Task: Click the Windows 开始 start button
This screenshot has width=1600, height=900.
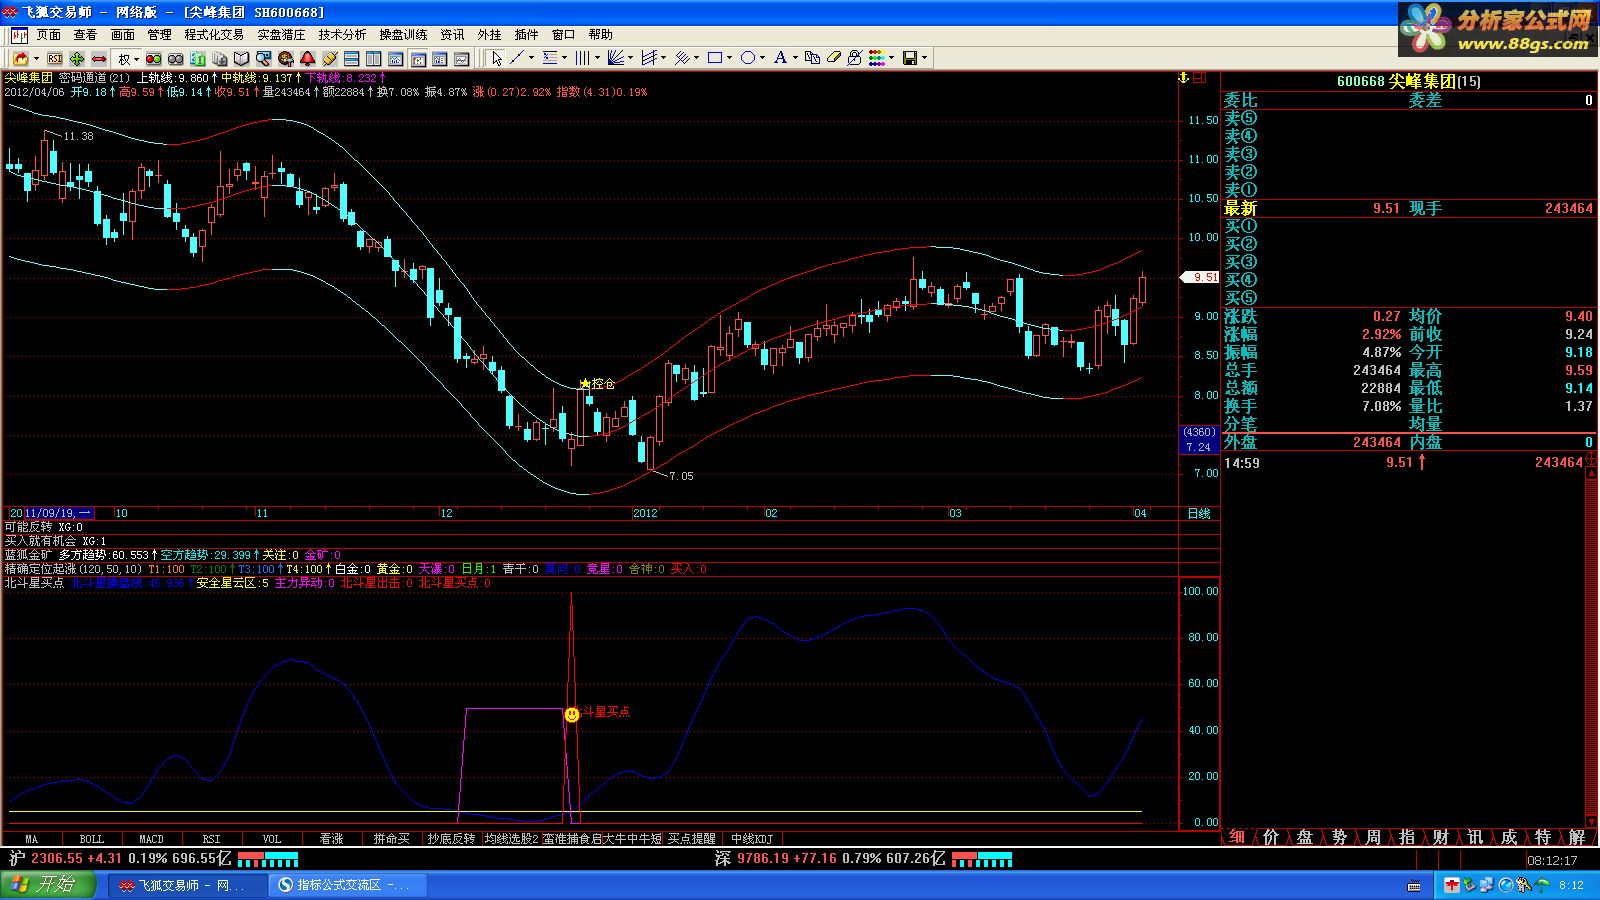Action: click(x=48, y=885)
